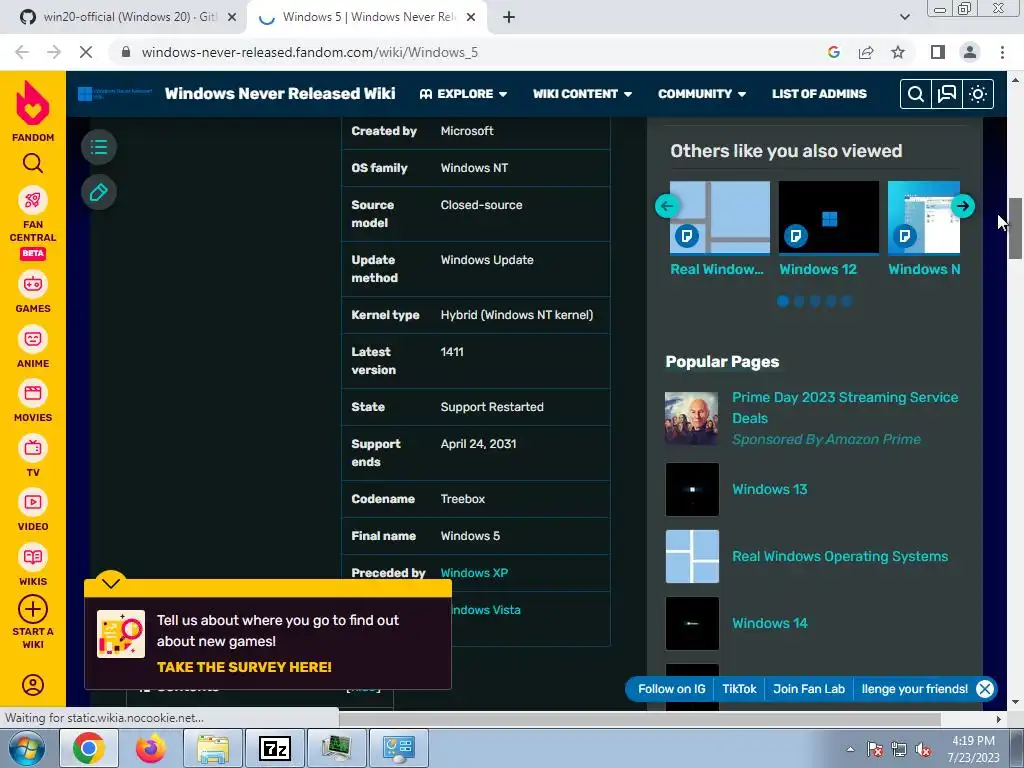Open the Wikis book icon
This screenshot has height=768, width=1024.
click(33, 557)
